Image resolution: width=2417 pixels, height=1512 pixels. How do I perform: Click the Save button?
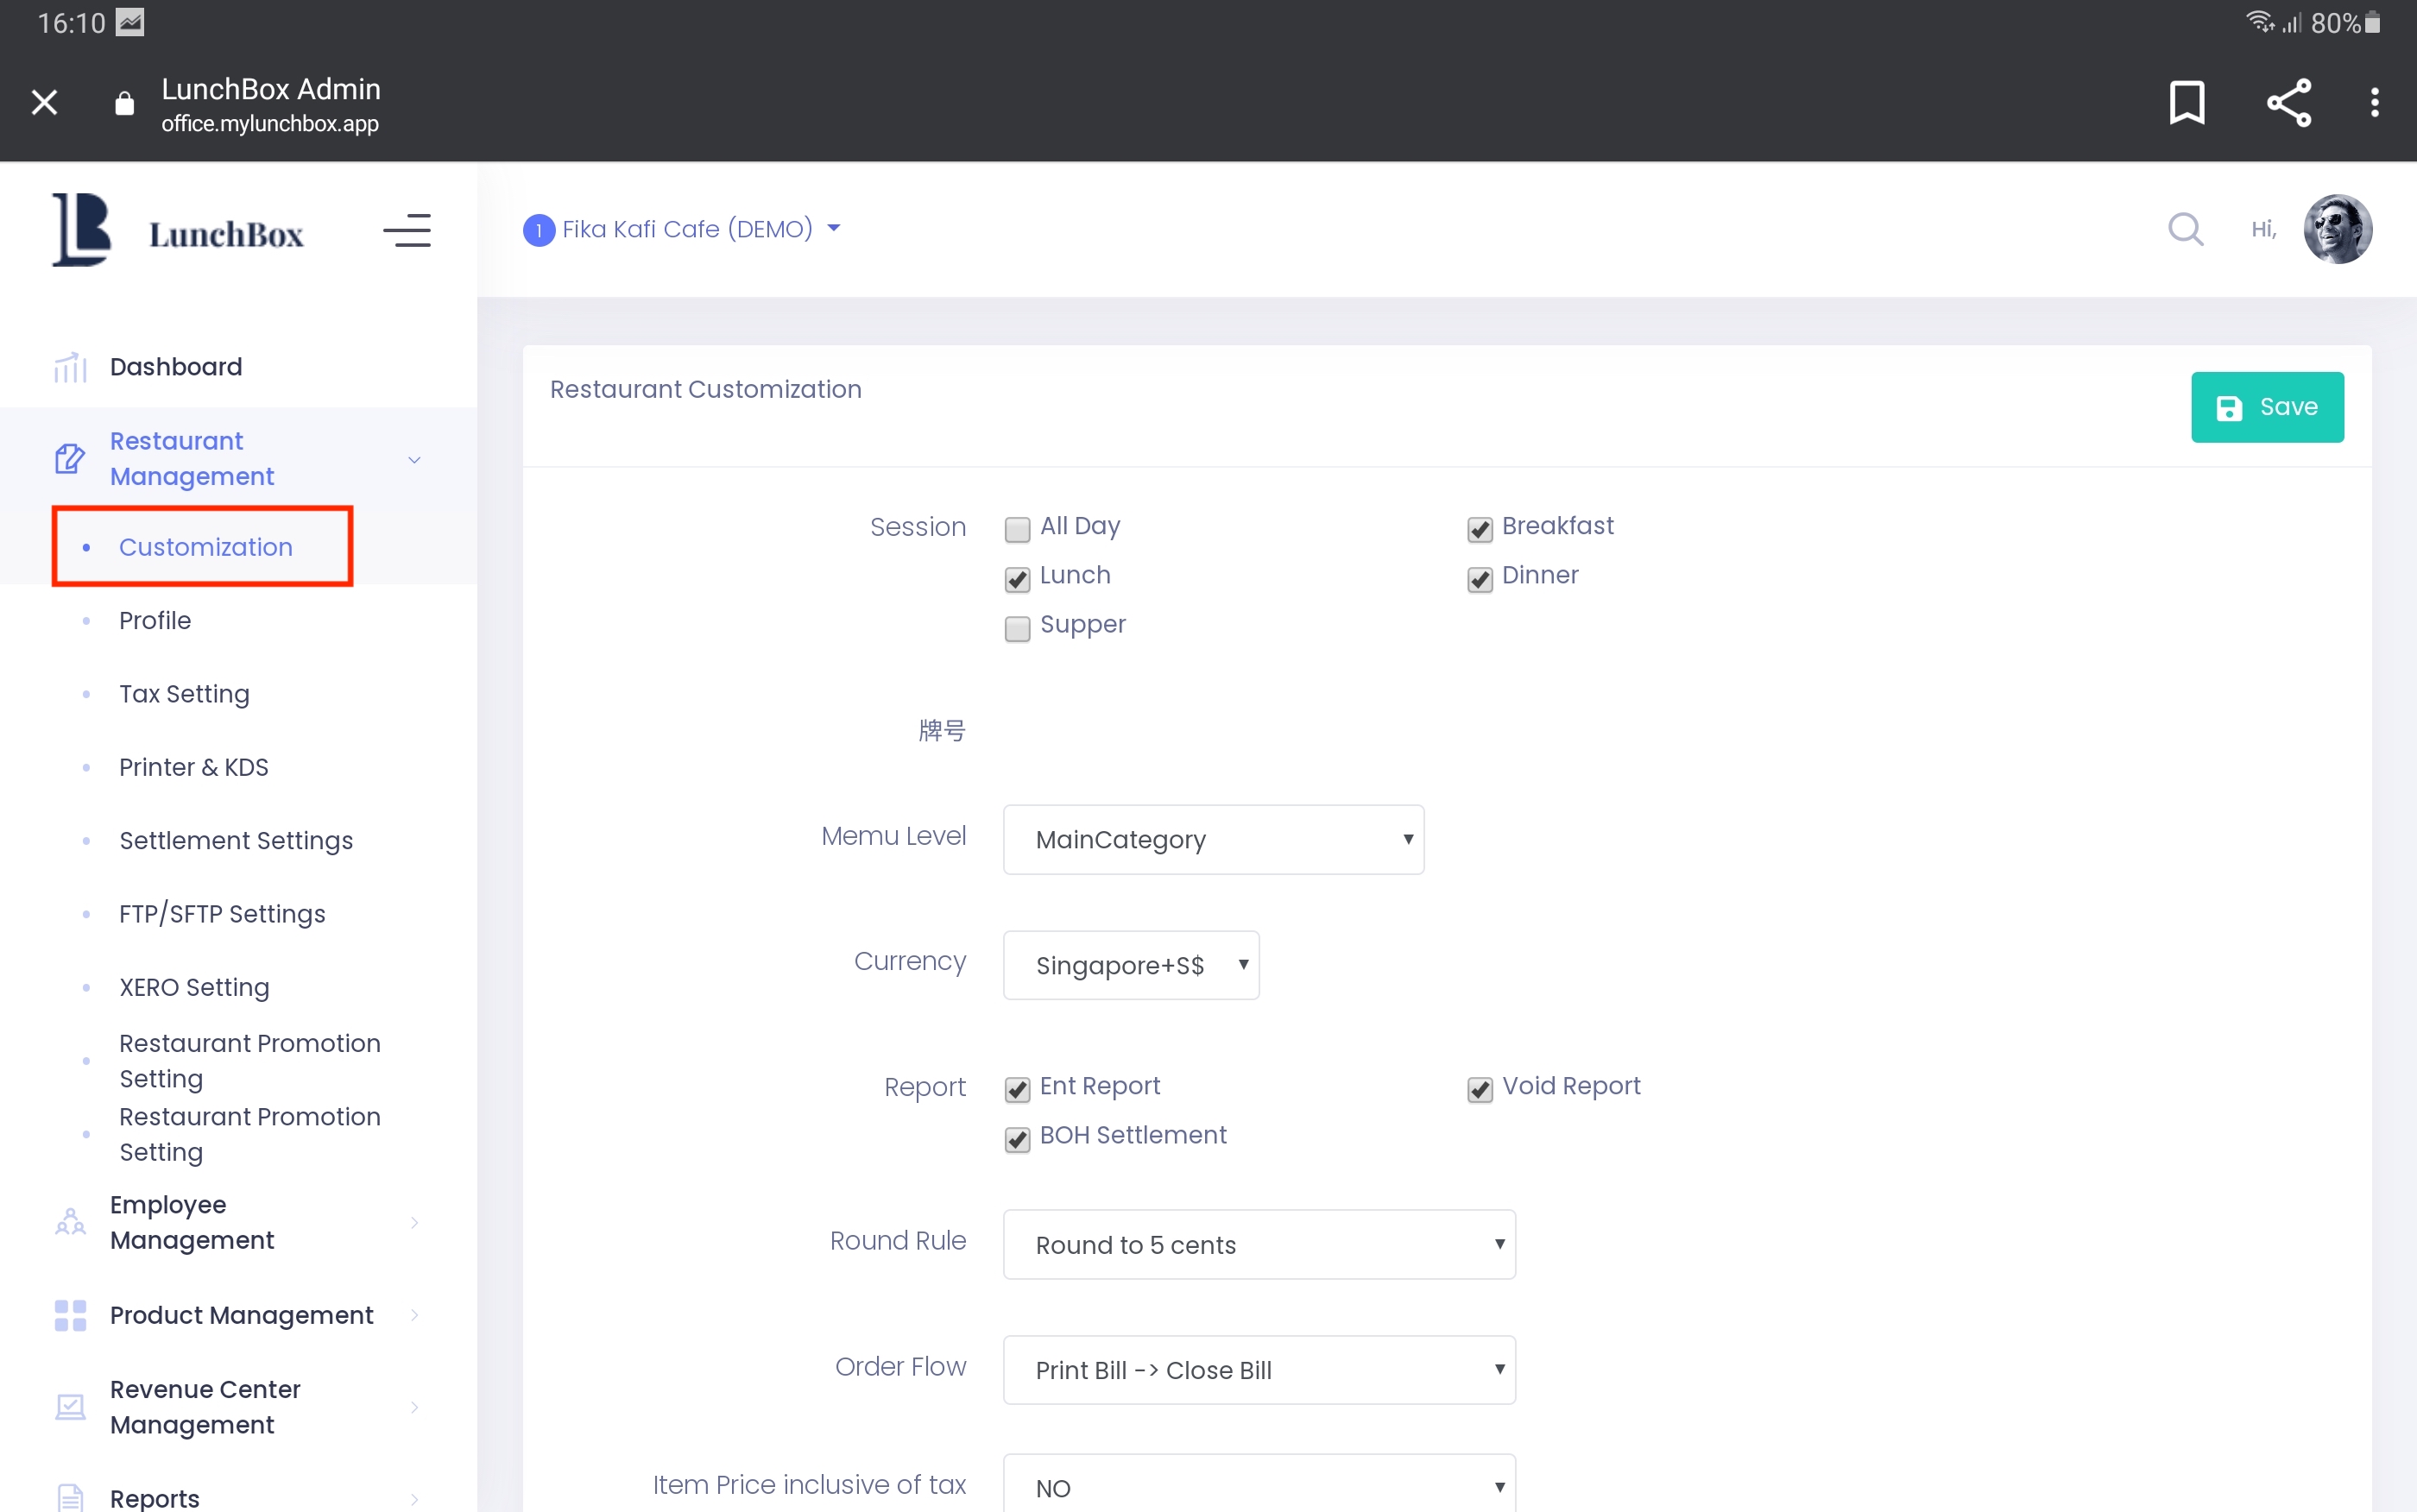coord(2266,407)
